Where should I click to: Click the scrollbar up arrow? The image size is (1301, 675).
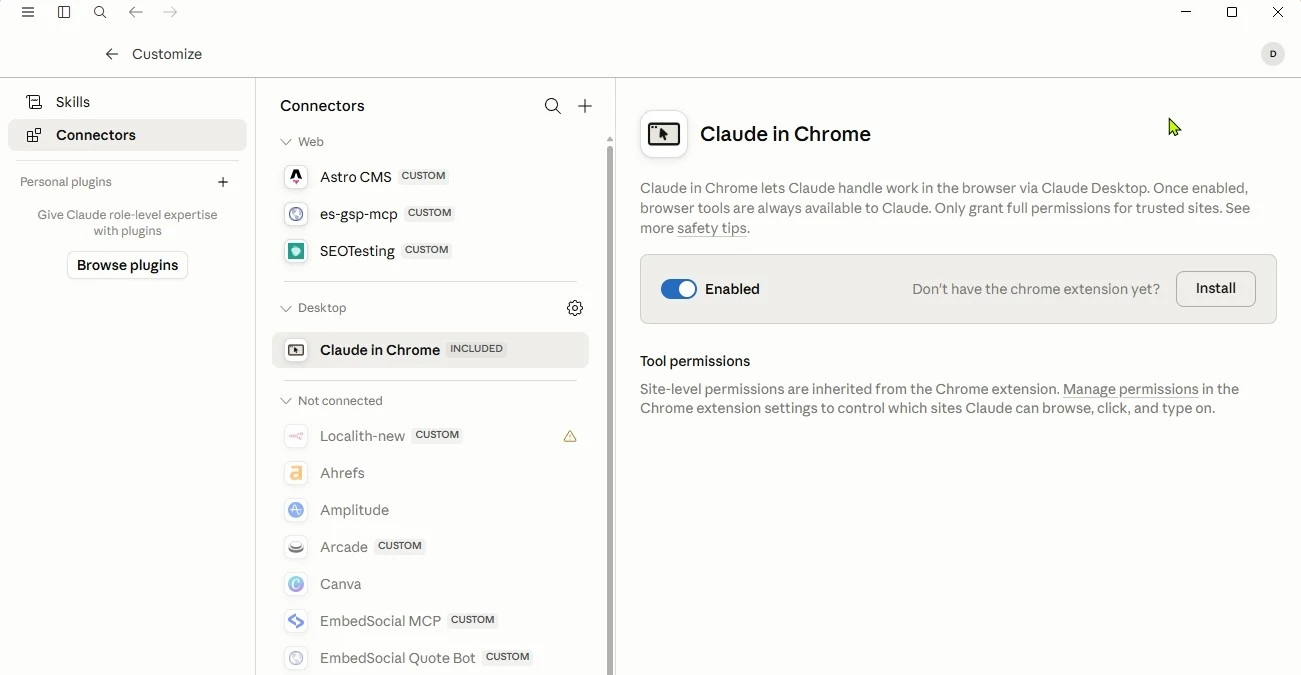click(610, 140)
